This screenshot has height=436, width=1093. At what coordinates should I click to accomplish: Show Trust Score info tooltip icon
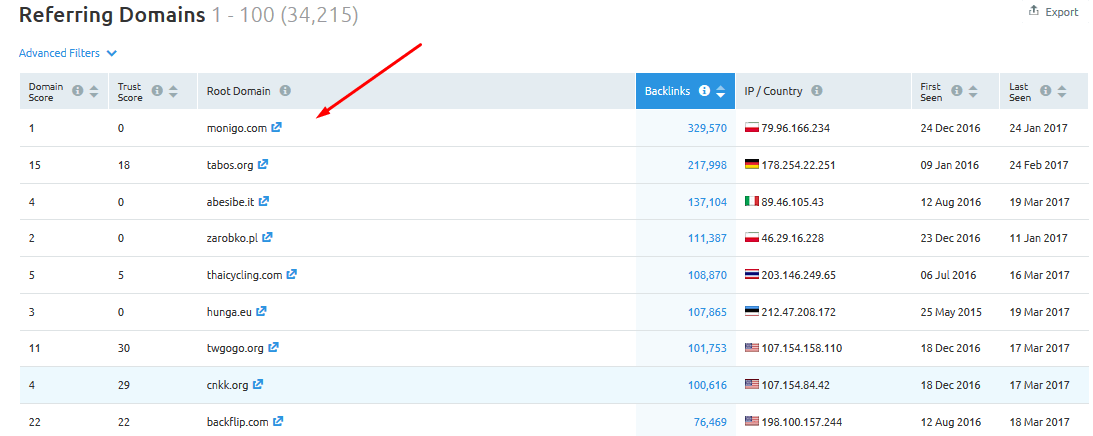coord(157,91)
